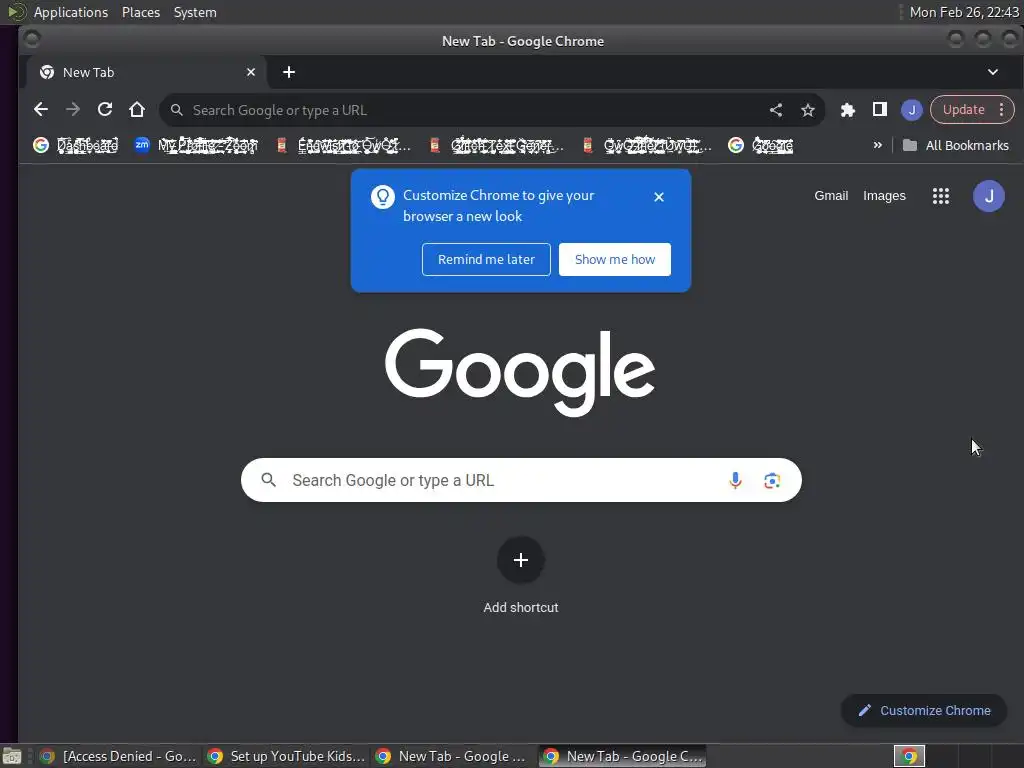1024x768 pixels.
Task: Open the profile J avatar in toolbar
Action: [912, 110]
